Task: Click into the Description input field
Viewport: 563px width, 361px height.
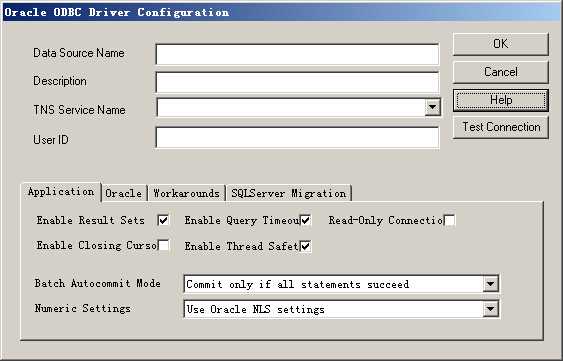Action: [x=297, y=82]
